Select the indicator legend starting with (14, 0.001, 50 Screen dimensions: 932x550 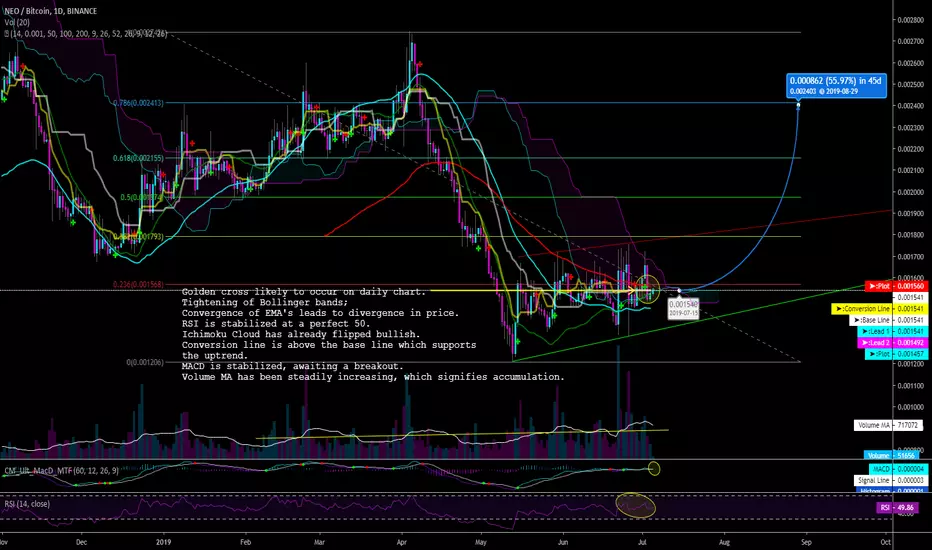pos(86,34)
